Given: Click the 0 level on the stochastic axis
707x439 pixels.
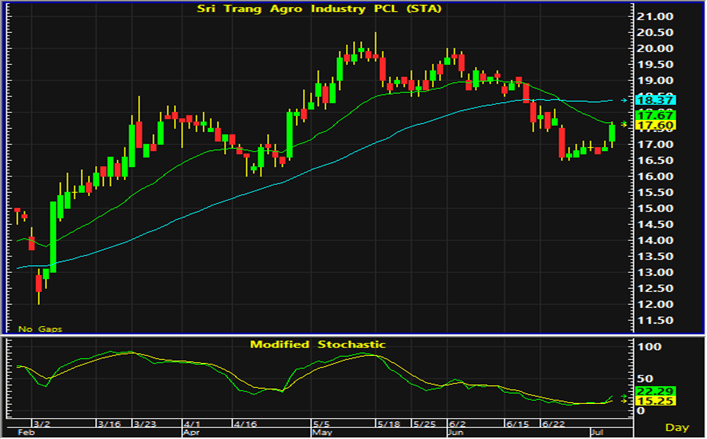Looking at the screenshot, I should pyautogui.click(x=640, y=411).
